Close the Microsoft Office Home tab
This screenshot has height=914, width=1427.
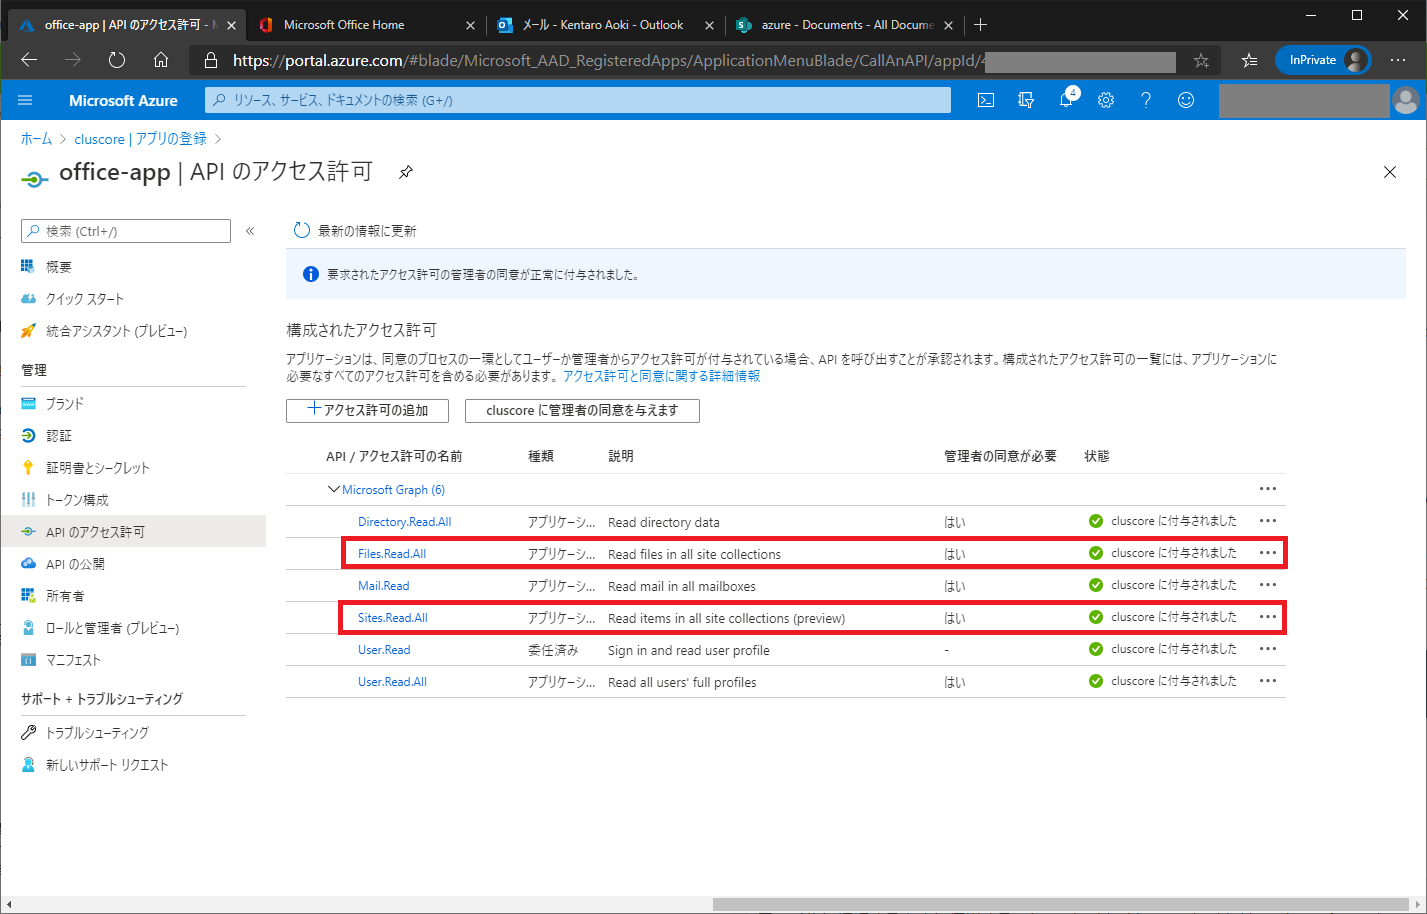[x=470, y=25]
